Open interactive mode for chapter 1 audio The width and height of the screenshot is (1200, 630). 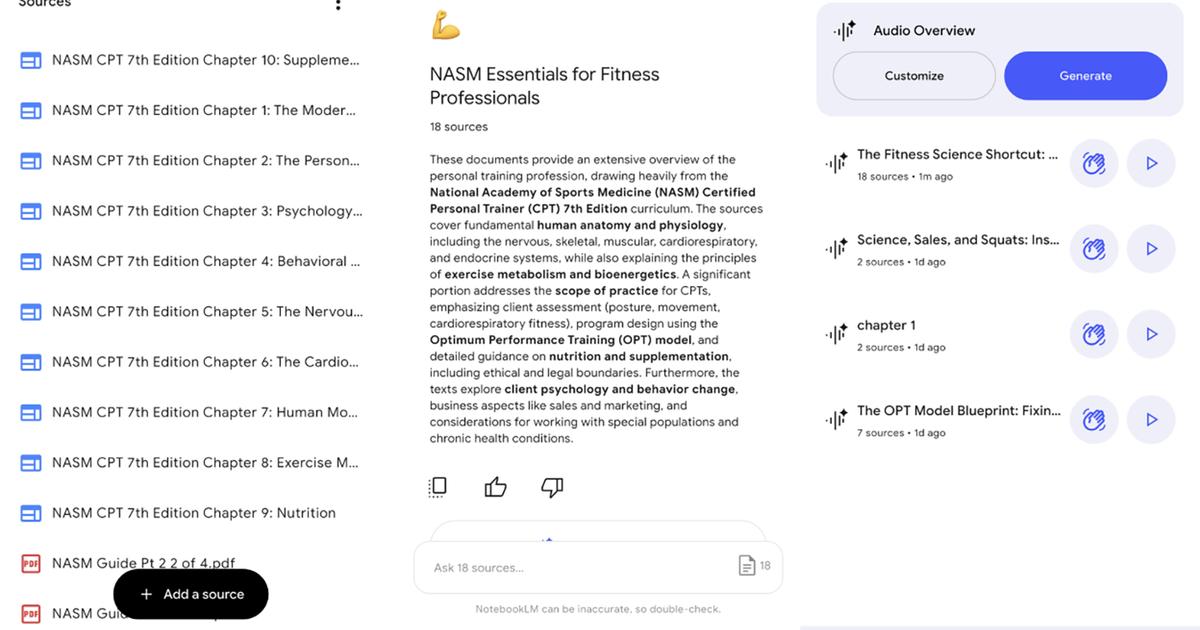tap(1094, 334)
